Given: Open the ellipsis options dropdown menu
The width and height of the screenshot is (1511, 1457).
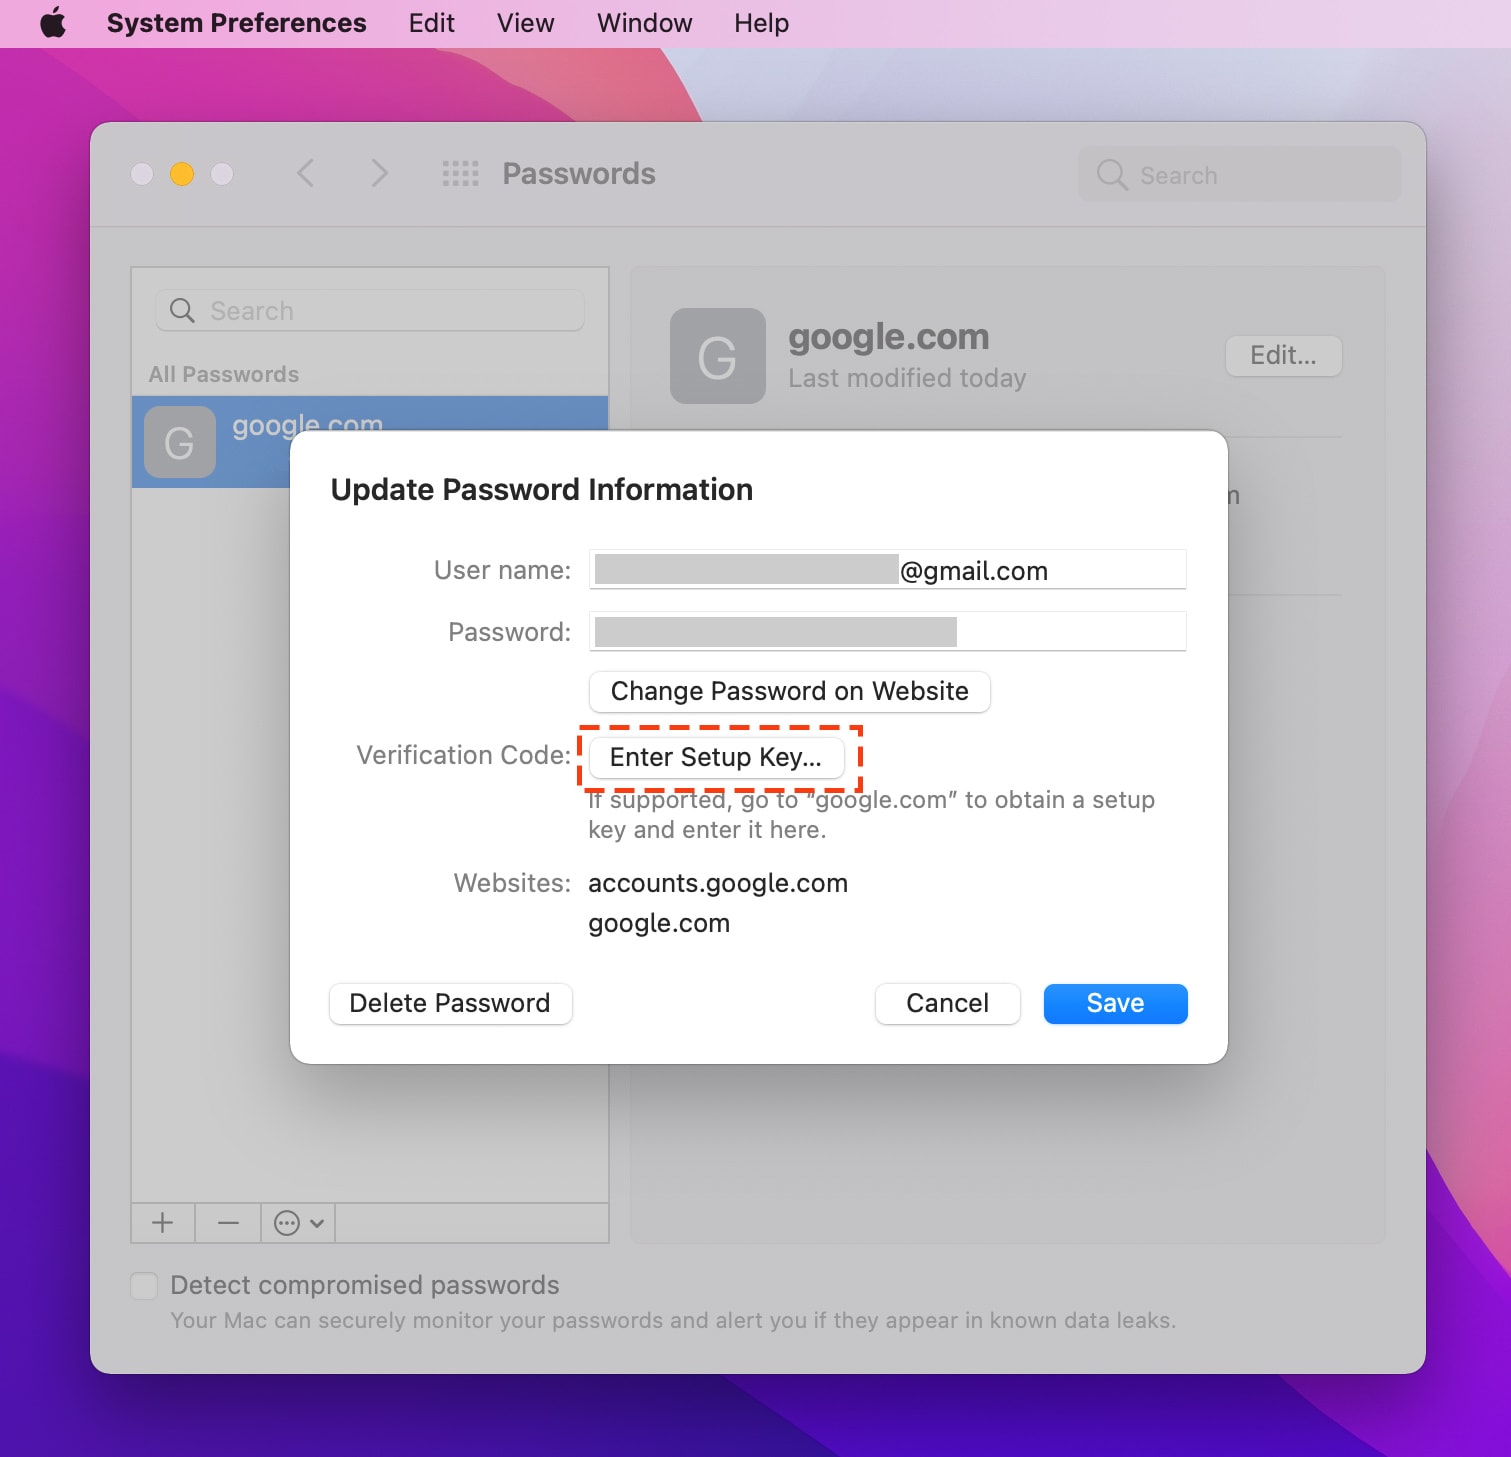Looking at the screenshot, I should point(288,1222).
